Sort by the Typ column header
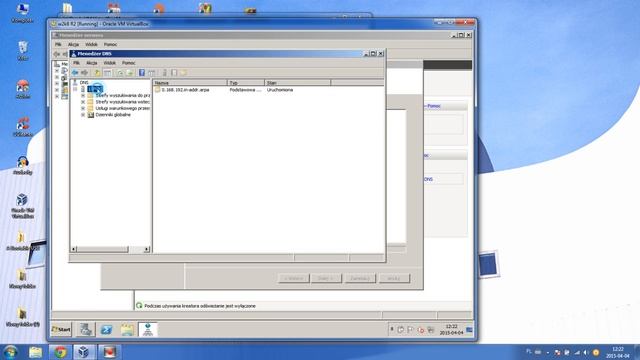Viewport: 640px width, 360px height. point(246,82)
